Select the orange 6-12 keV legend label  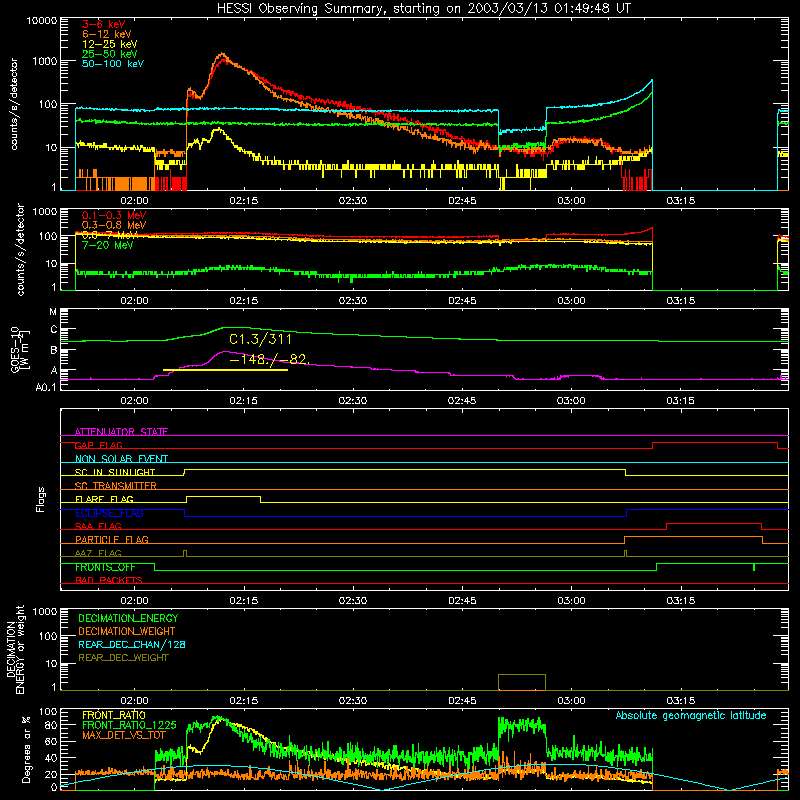pos(107,34)
